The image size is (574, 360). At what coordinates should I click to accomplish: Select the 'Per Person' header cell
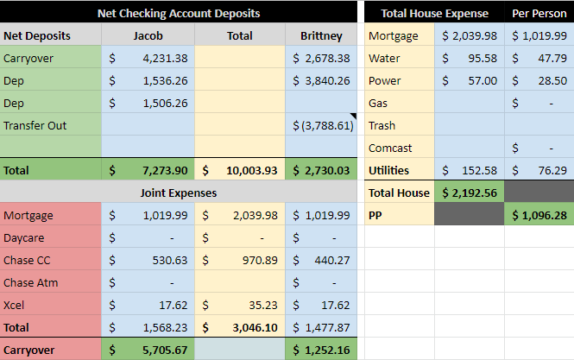[539, 12]
